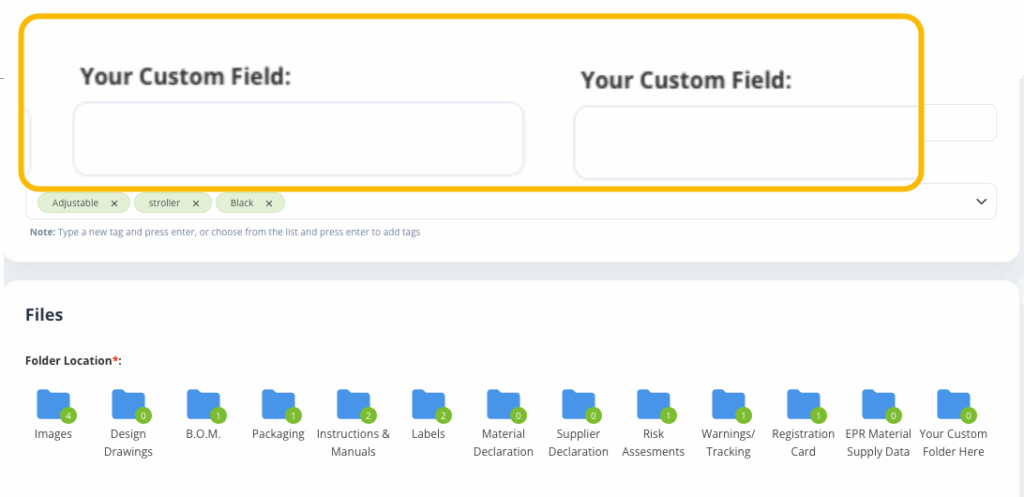Screen dimensions: 1024x497
Task: Open the Warnings/Tracking folder
Action: click(x=729, y=405)
